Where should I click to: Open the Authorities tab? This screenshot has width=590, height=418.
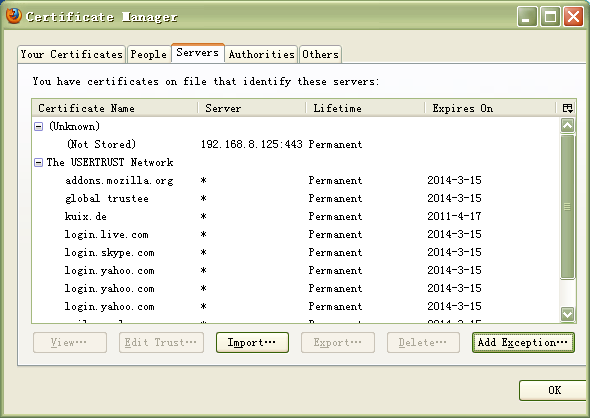click(x=262, y=54)
